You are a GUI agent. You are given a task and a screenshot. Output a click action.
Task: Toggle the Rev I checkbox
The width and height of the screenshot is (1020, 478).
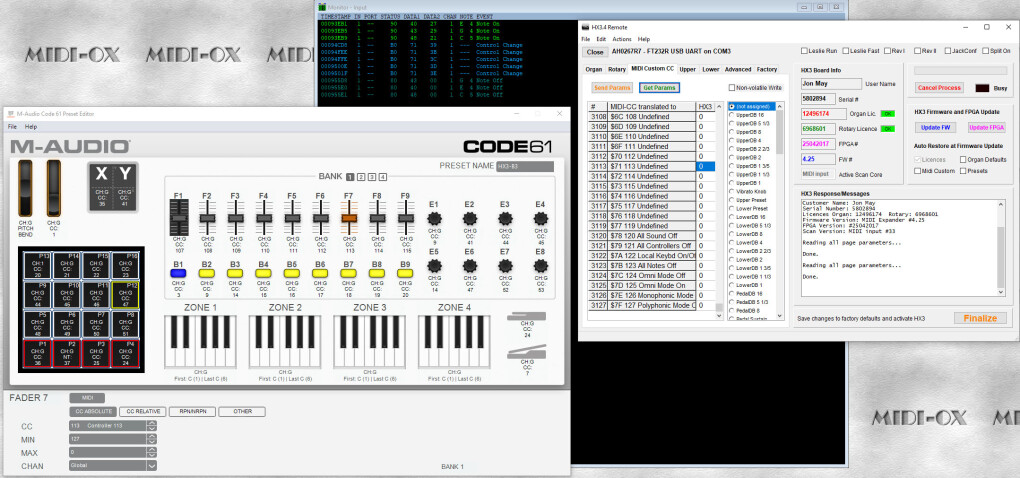(887, 51)
